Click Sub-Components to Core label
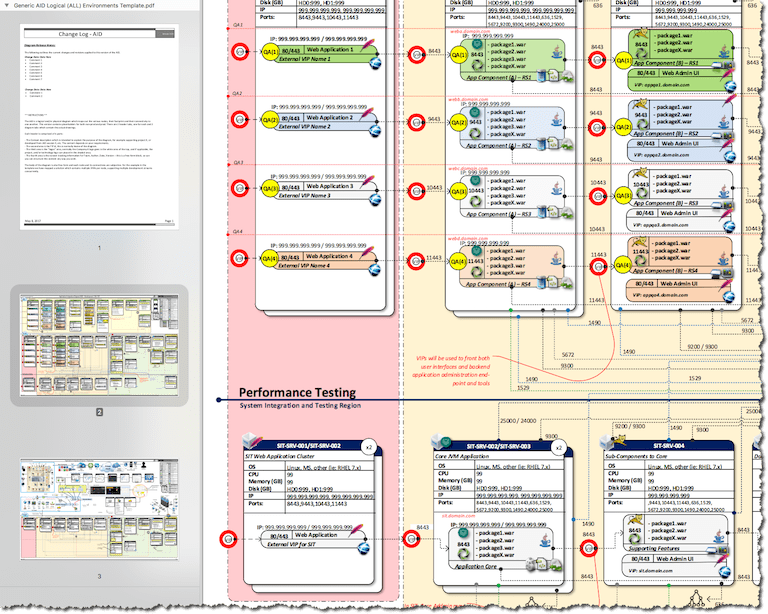Image resolution: width=768 pixels, height=614 pixels. 635,456
